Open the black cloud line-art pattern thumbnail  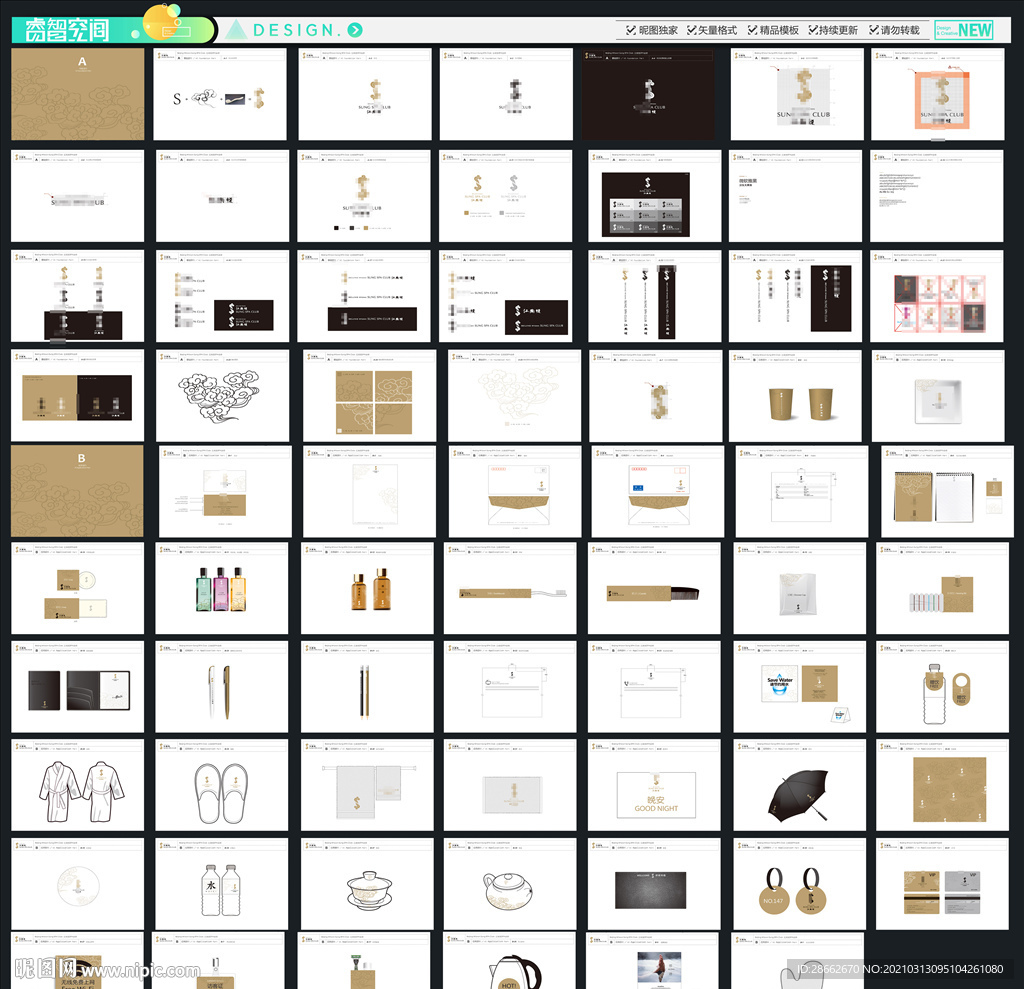(x=222, y=395)
